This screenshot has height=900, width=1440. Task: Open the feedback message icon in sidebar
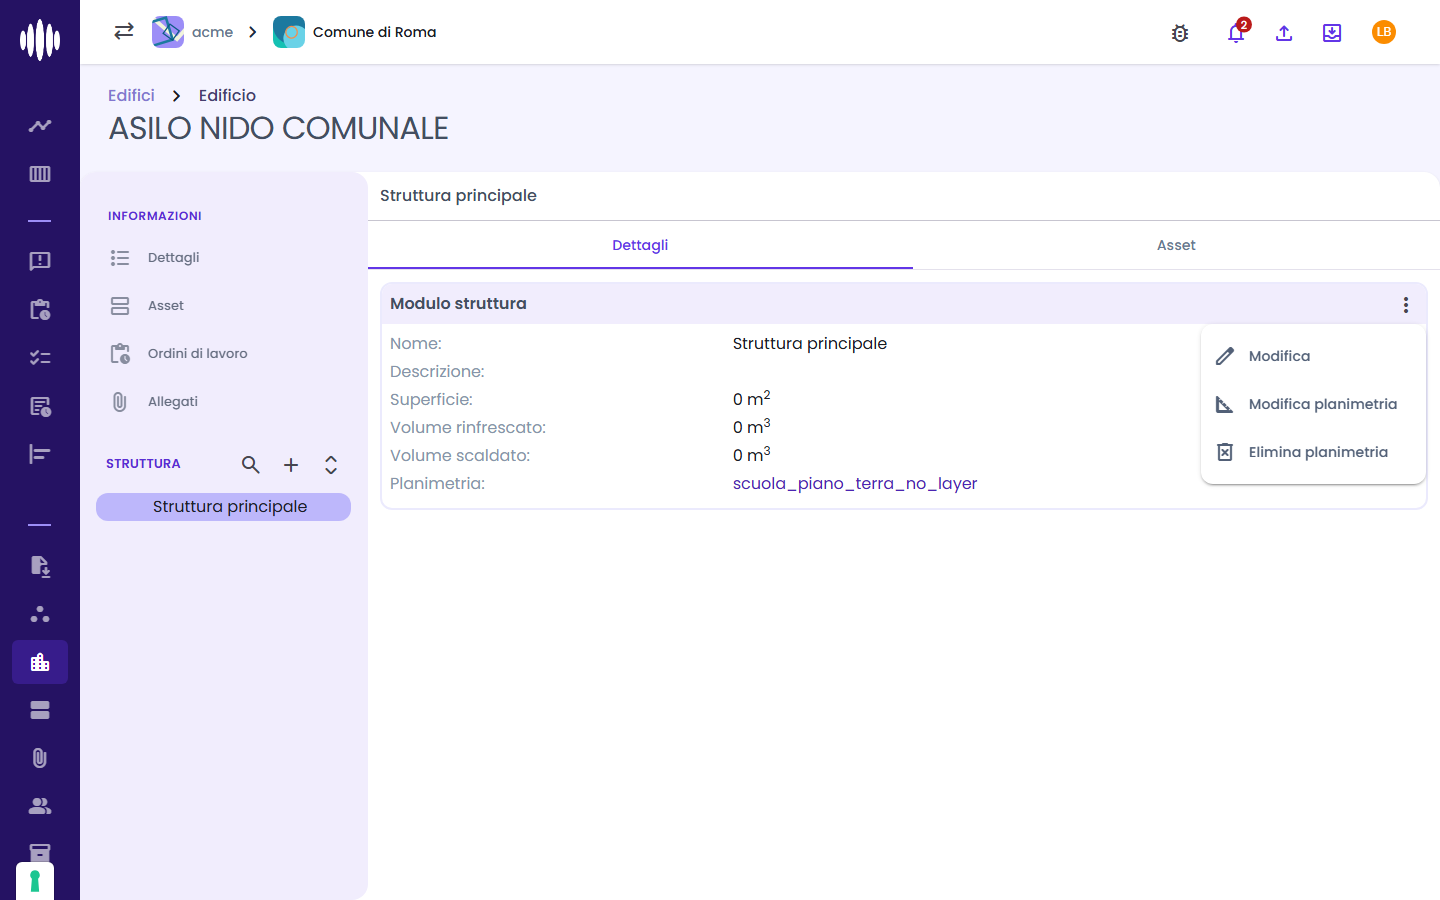coord(40,261)
